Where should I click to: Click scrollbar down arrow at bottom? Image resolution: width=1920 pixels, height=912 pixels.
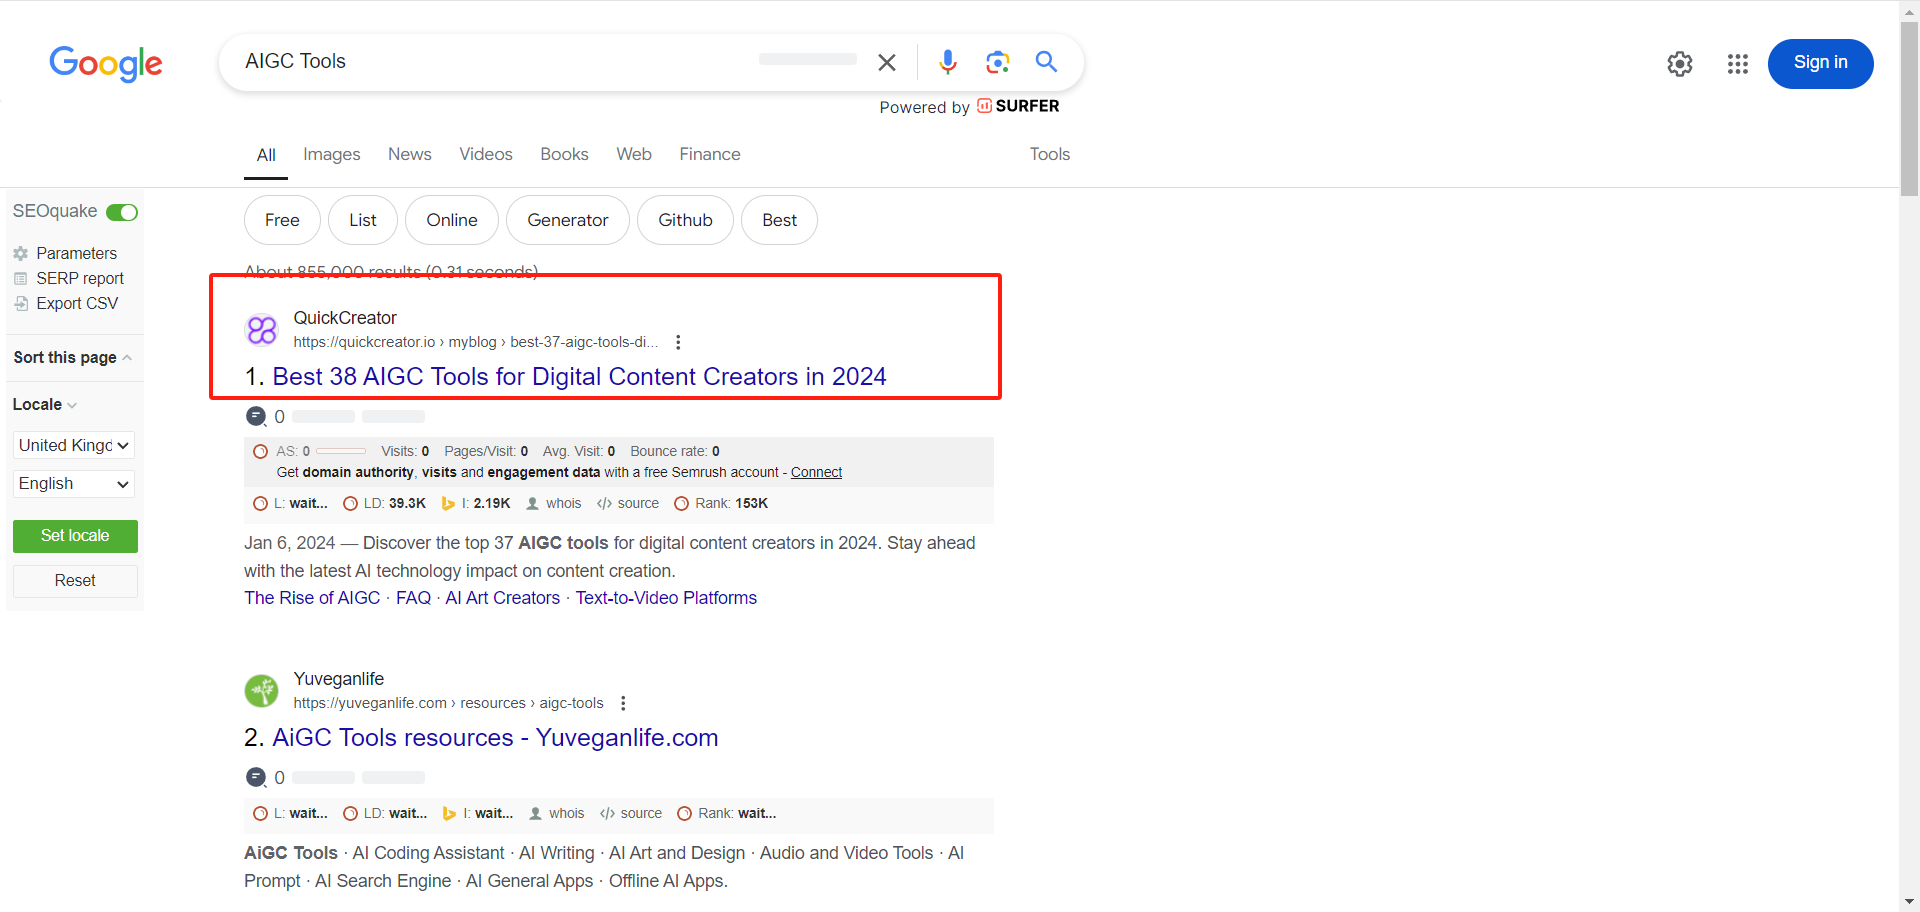1909,902
